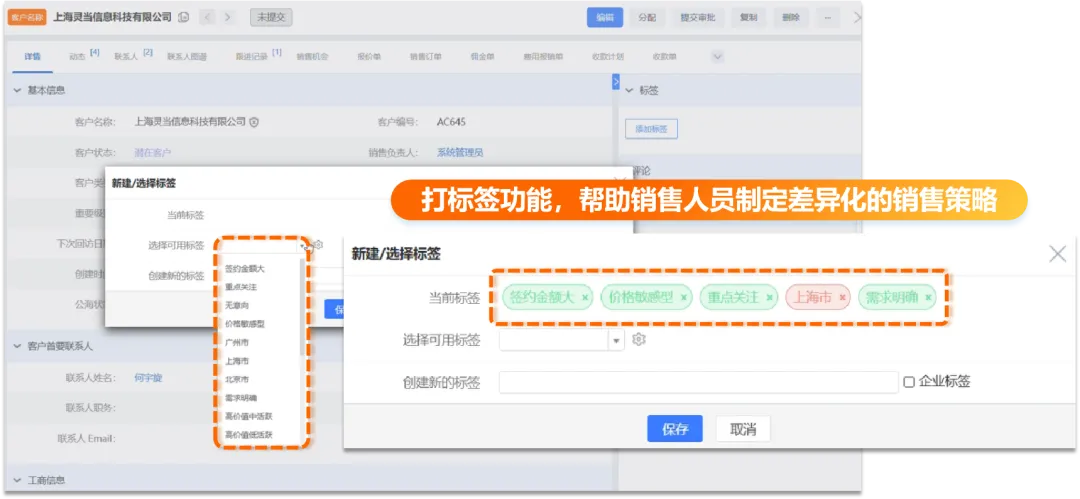Click icon beside customer name in header
Viewport: 1080px width, 499px height.
tap(183, 17)
